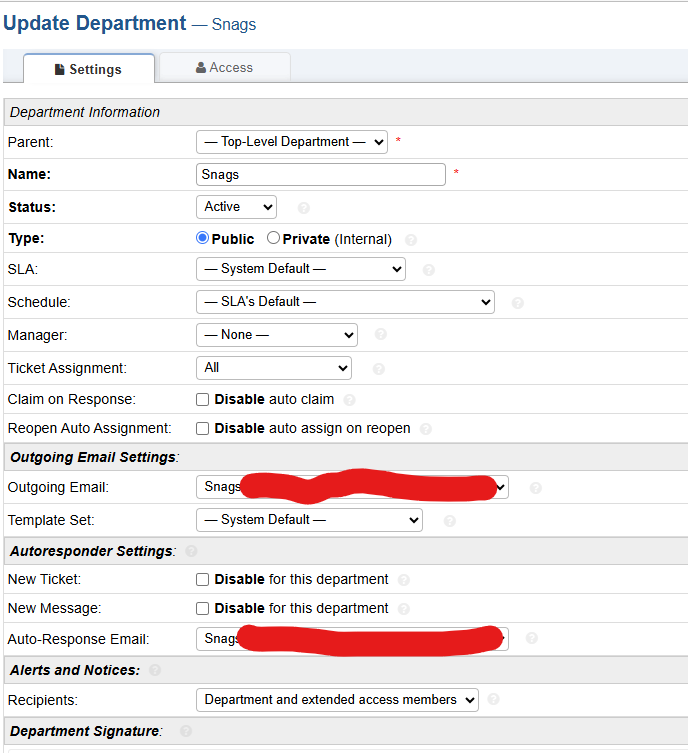
Task: Click the Update Department heading text
Action: click(95, 23)
